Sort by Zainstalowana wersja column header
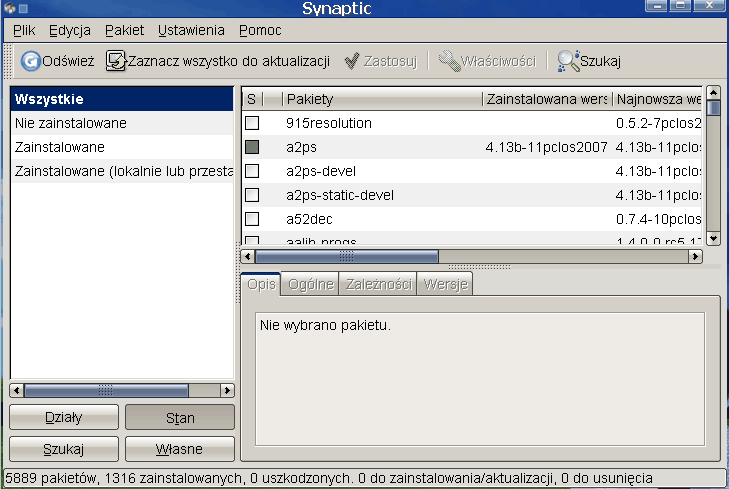The width and height of the screenshot is (729, 489). pyautogui.click(x=547, y=99)
